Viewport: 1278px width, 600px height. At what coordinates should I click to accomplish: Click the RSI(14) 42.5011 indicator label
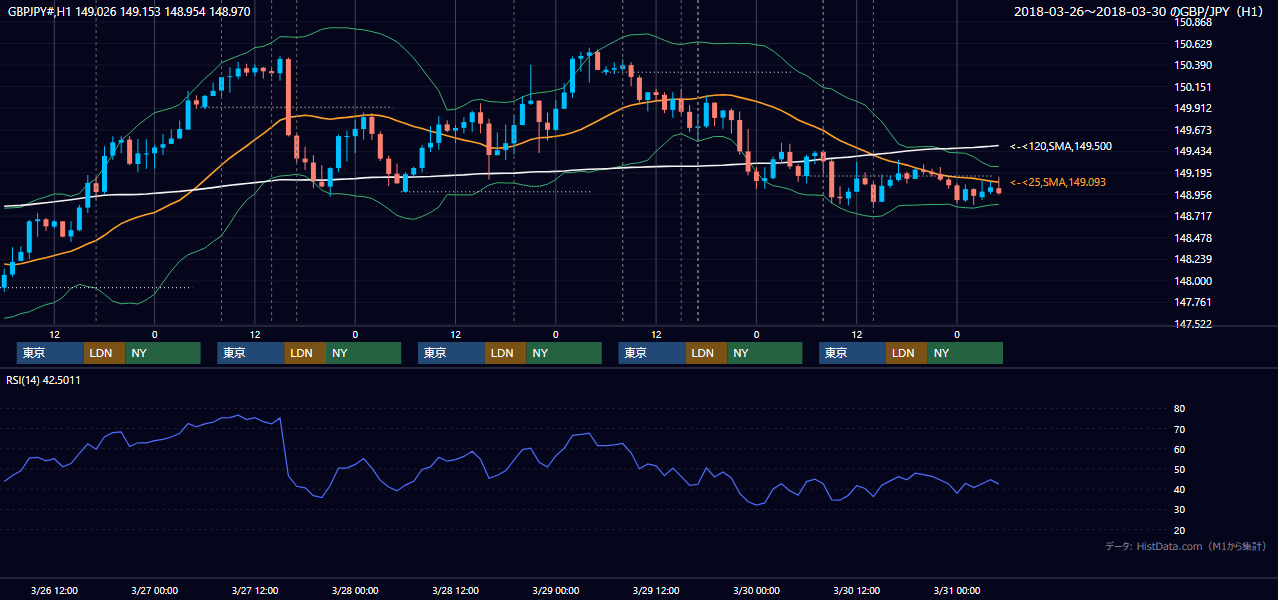[x=45, y=380]
